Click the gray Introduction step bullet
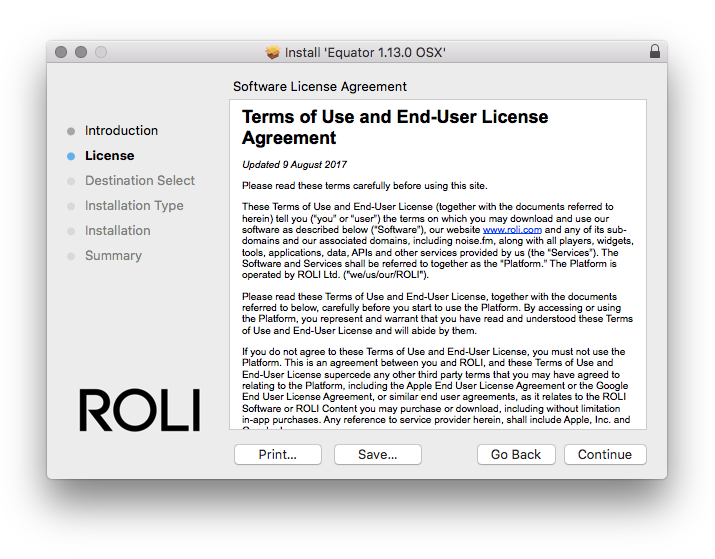The height and width of the screenshot is (559, 715). click(71, 131)
